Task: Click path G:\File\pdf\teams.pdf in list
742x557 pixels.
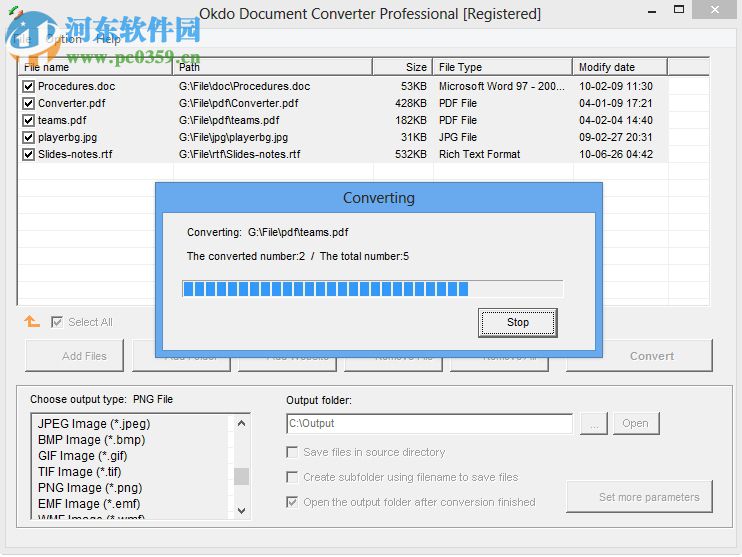Action: tap(229, 120)
